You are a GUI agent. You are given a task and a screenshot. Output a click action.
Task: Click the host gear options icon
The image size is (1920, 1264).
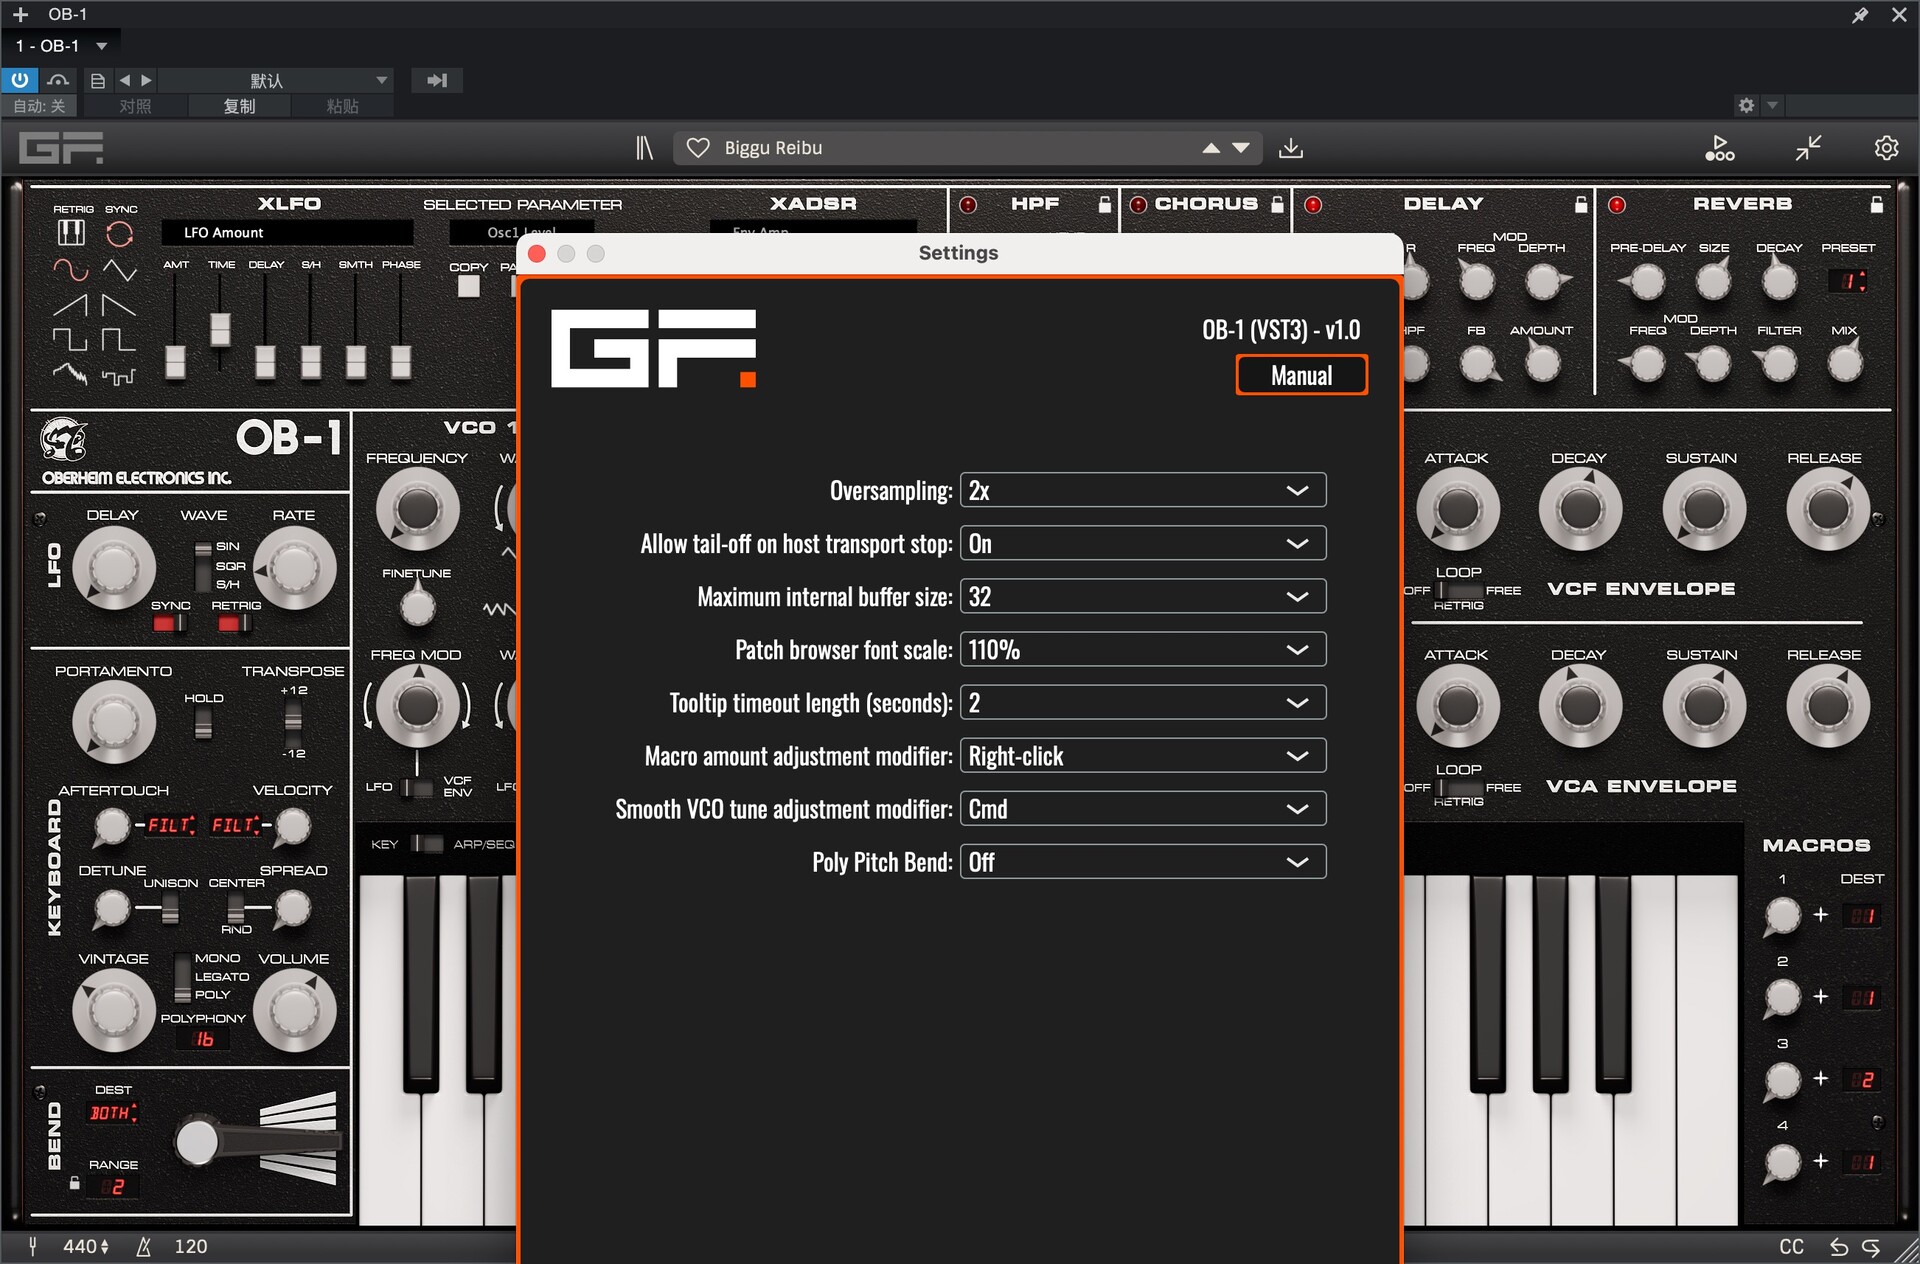coord(1746,105)
